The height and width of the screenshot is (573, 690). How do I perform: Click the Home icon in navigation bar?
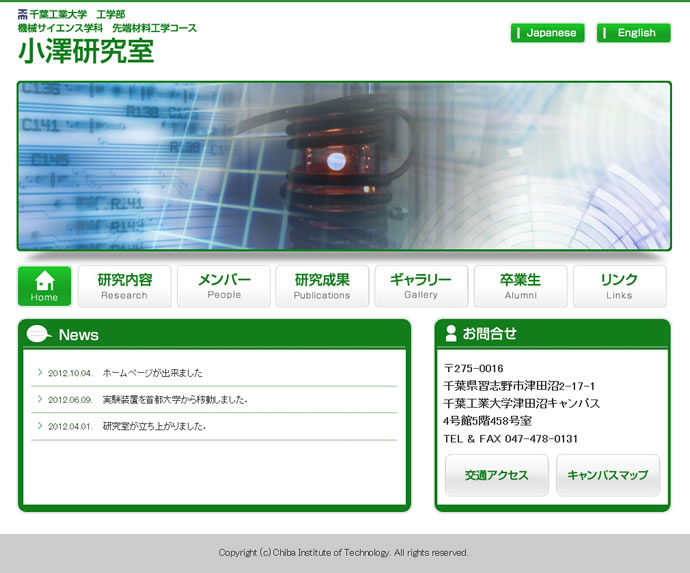[x=44, y=280]
